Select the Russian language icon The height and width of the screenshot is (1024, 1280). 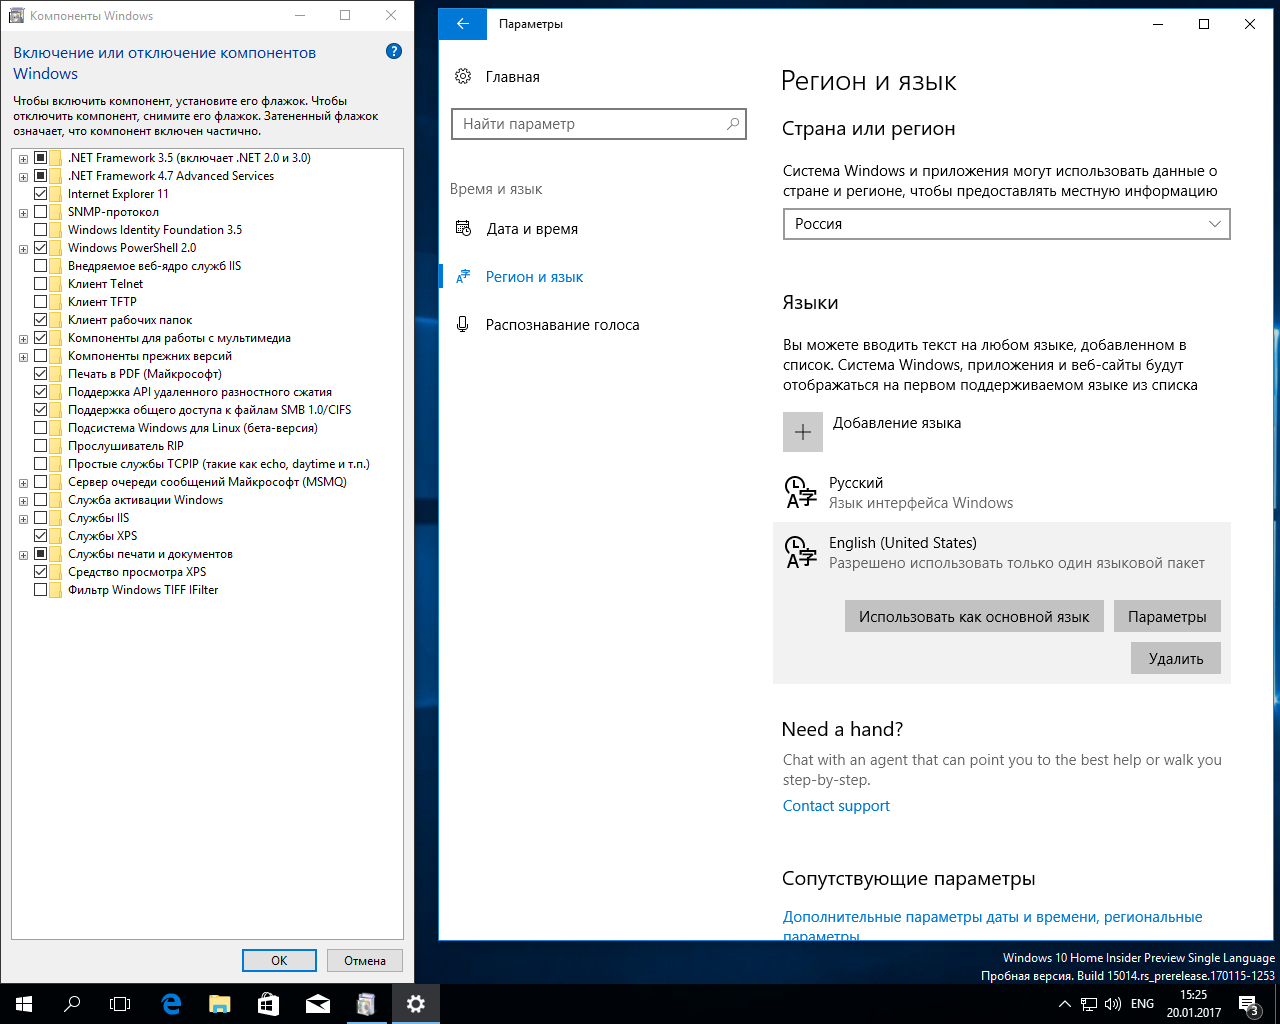point(802,493)
